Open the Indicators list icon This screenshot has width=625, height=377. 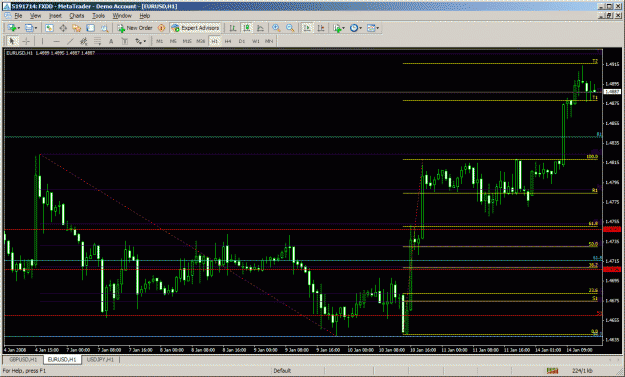tap(337, 28)
